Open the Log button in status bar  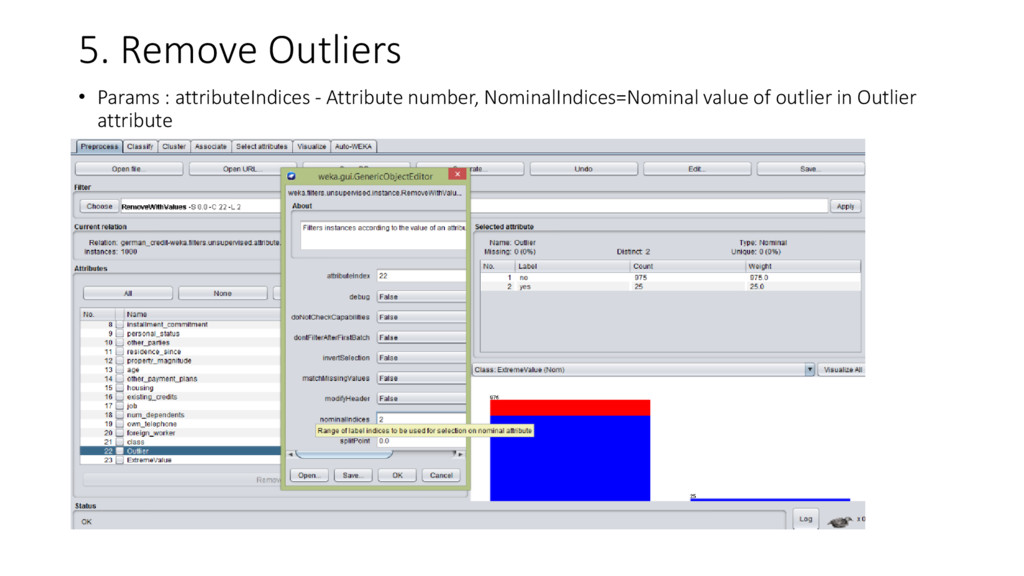click(806, 519)
